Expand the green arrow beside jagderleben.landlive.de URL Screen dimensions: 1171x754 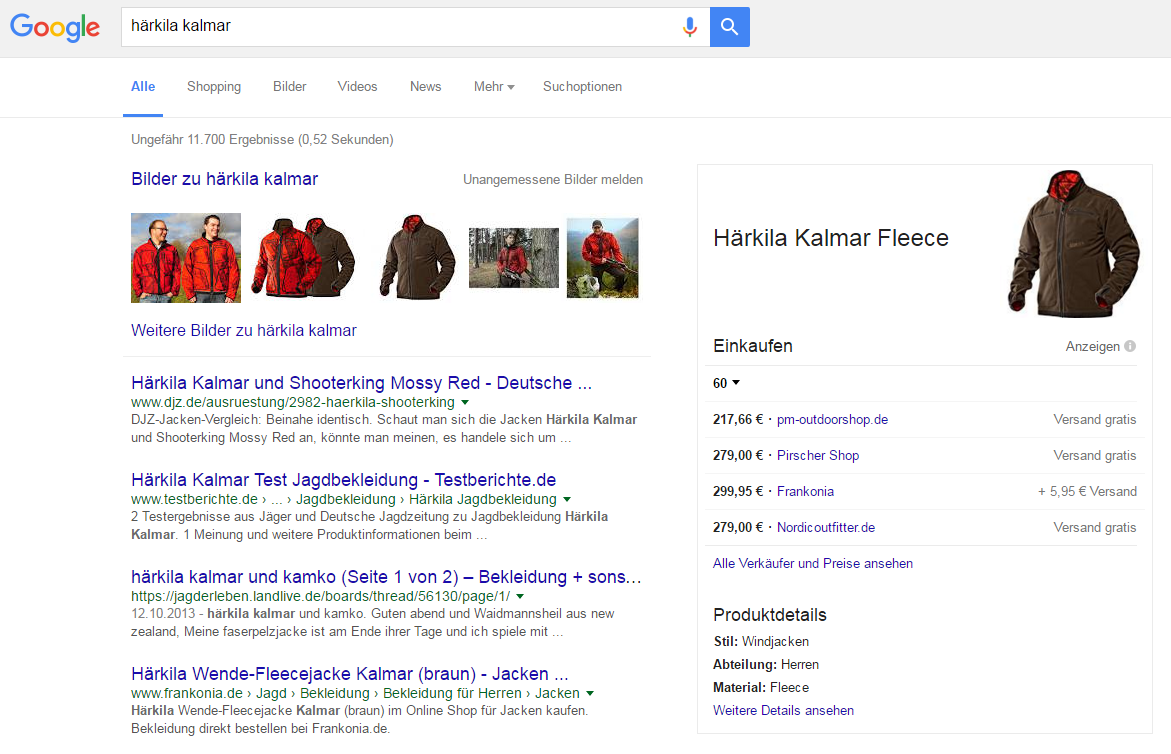pyautogui.click(x=520, y=596)
